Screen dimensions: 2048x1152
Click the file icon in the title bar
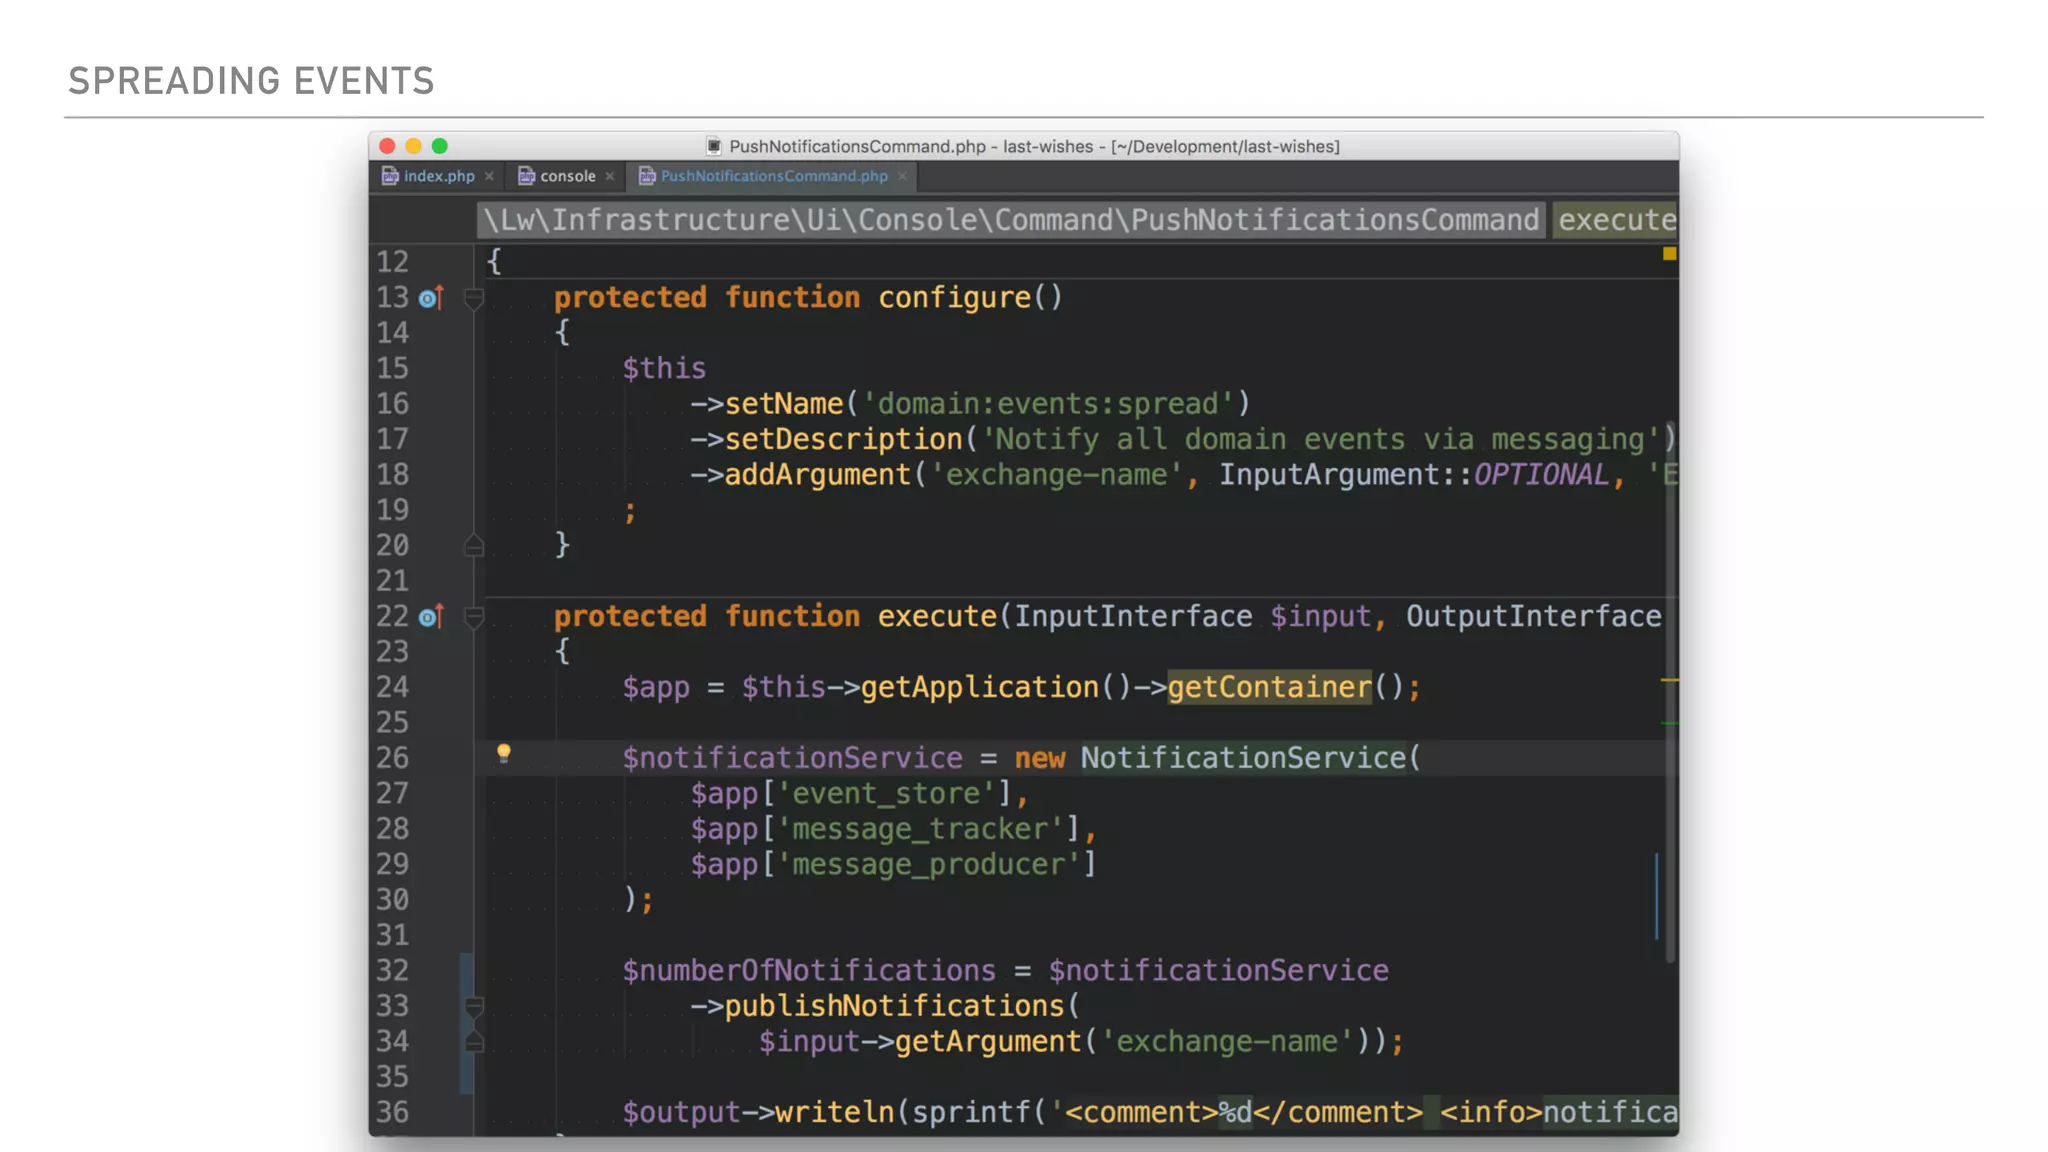[x=714, y=146]
